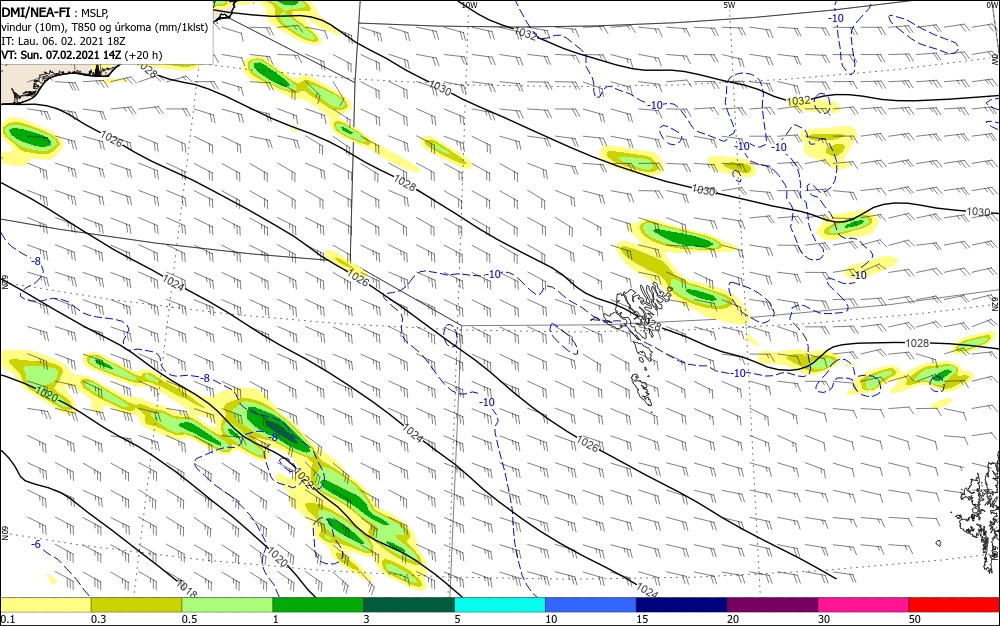Select the 'IT: Lau. 06. 02. 2021 18Z' line
This screenshot has height=626, width=1000.
point(63,41)
